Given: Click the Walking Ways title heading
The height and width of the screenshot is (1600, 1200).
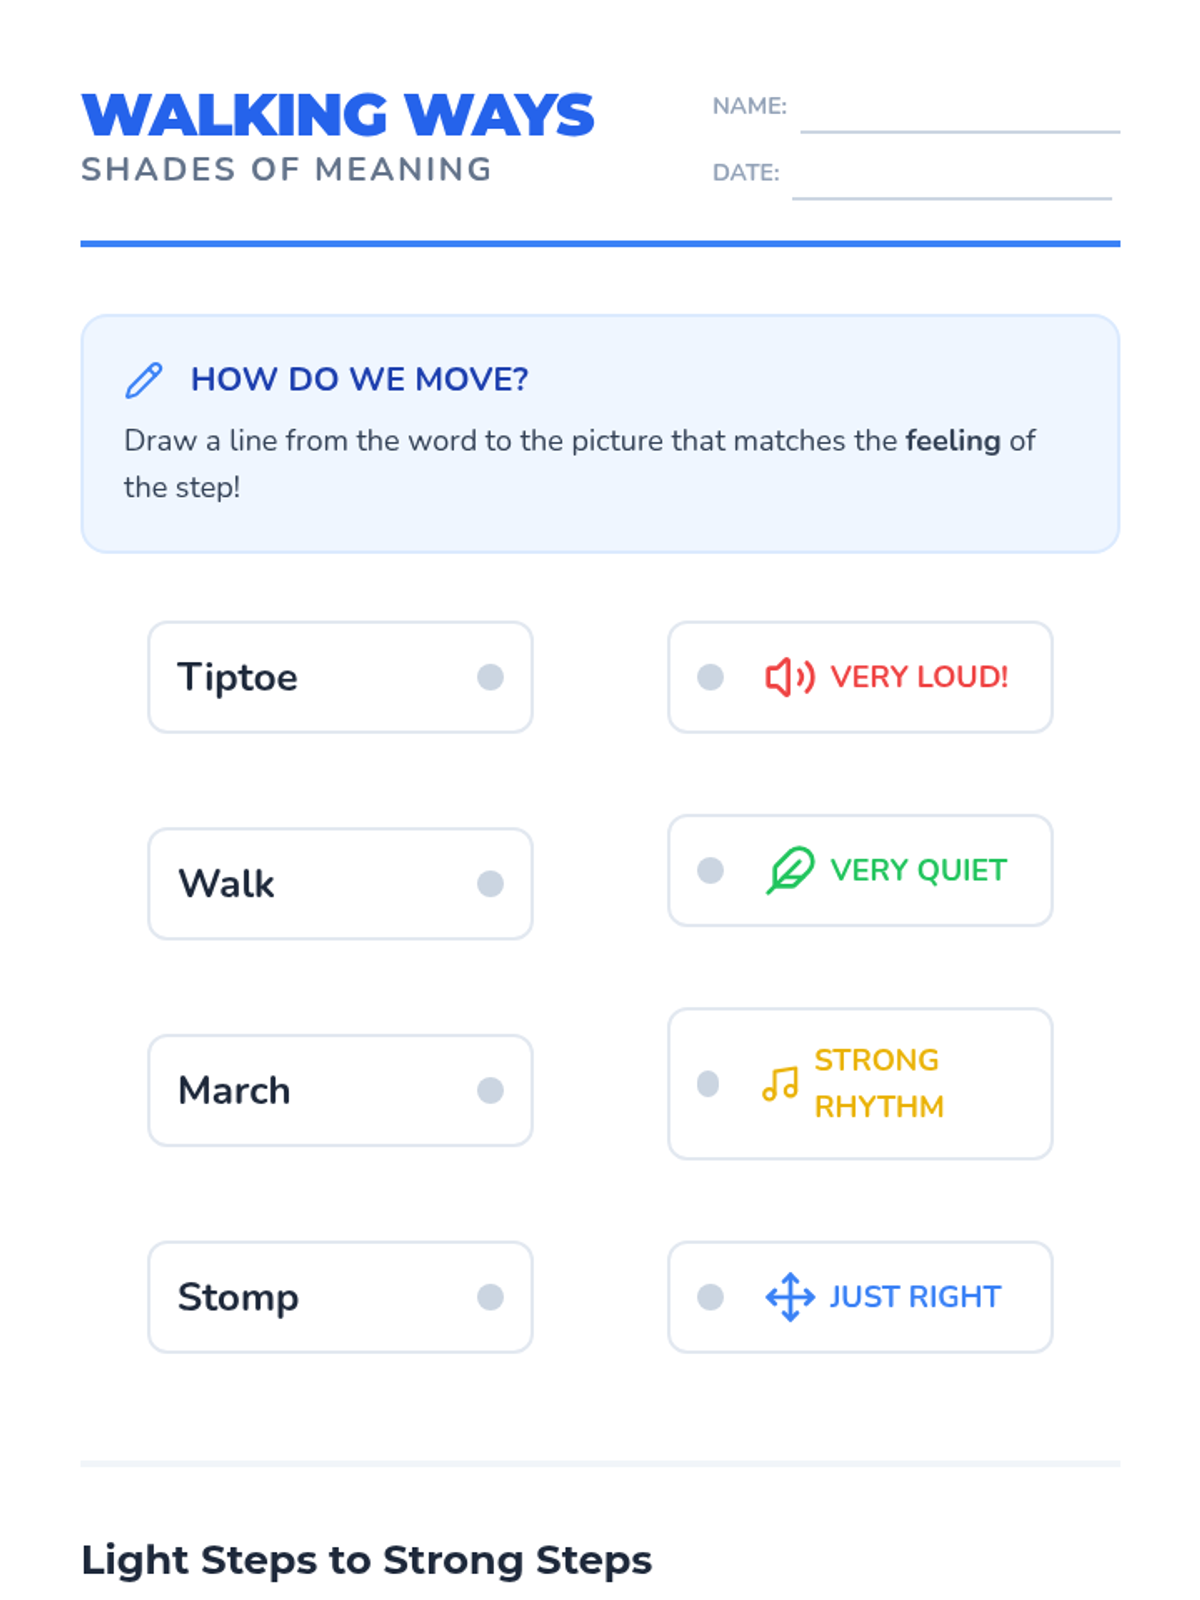Looking at the screenshot, I should pos(338,115).
